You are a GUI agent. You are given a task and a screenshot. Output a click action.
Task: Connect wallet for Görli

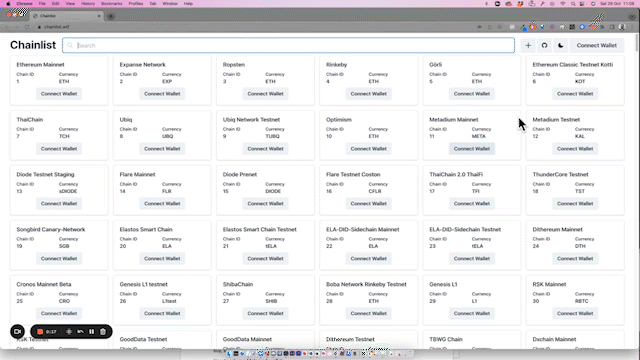472,94
